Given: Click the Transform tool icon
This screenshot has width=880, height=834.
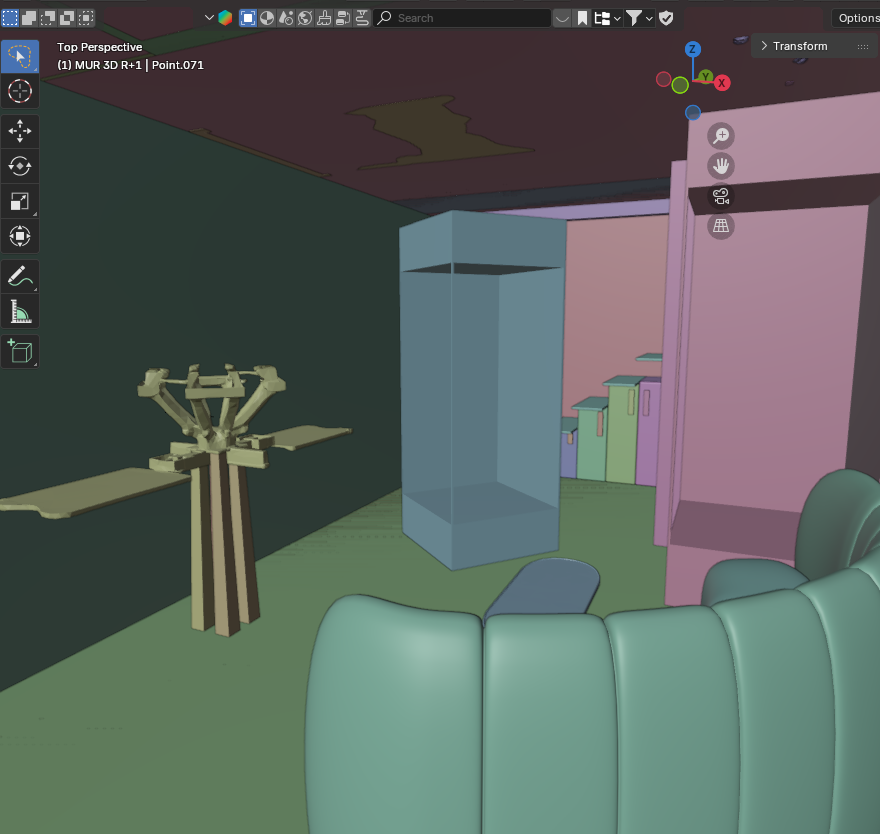Looking at the screenshot, I should tap(20, 236).
